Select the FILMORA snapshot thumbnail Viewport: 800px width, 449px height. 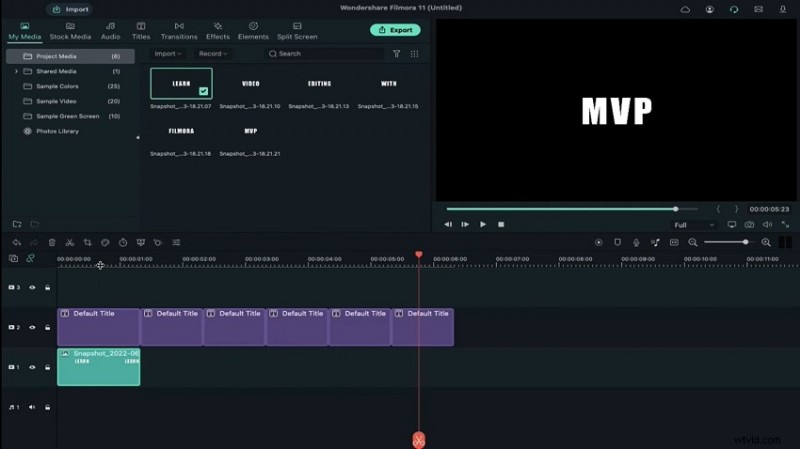(x=181, y=131)
